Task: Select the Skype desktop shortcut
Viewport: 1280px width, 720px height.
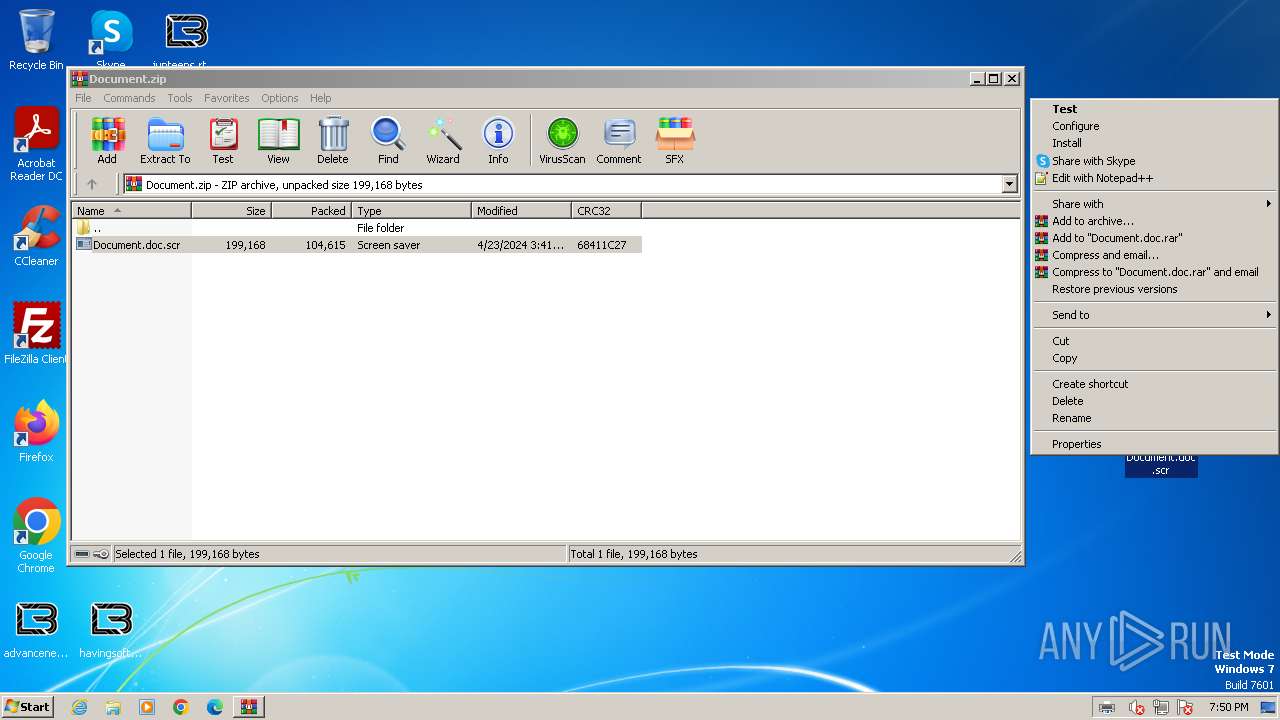Action: pyautogui.click(x=111, y=40)
